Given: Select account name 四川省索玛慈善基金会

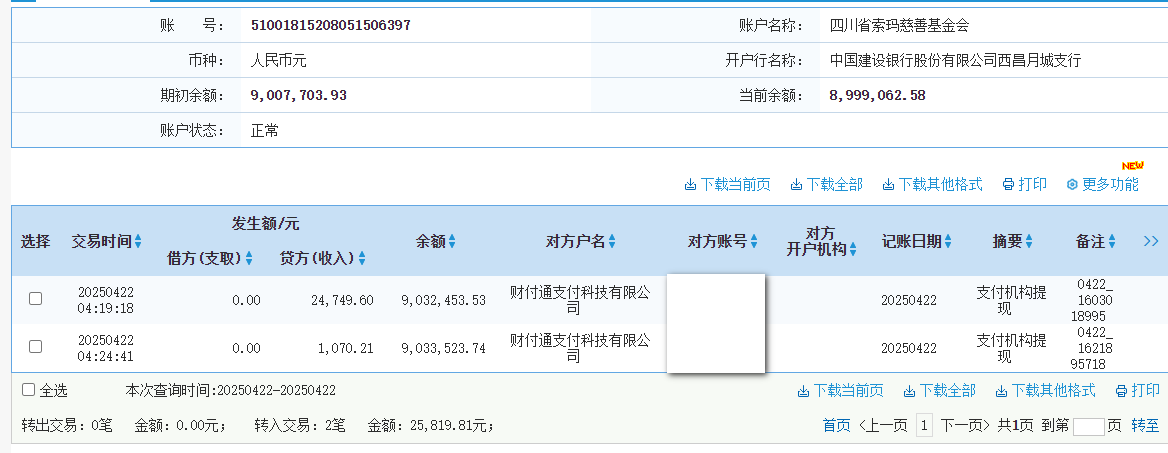Looking at the screenshot, I should click(x=900, y=25).
